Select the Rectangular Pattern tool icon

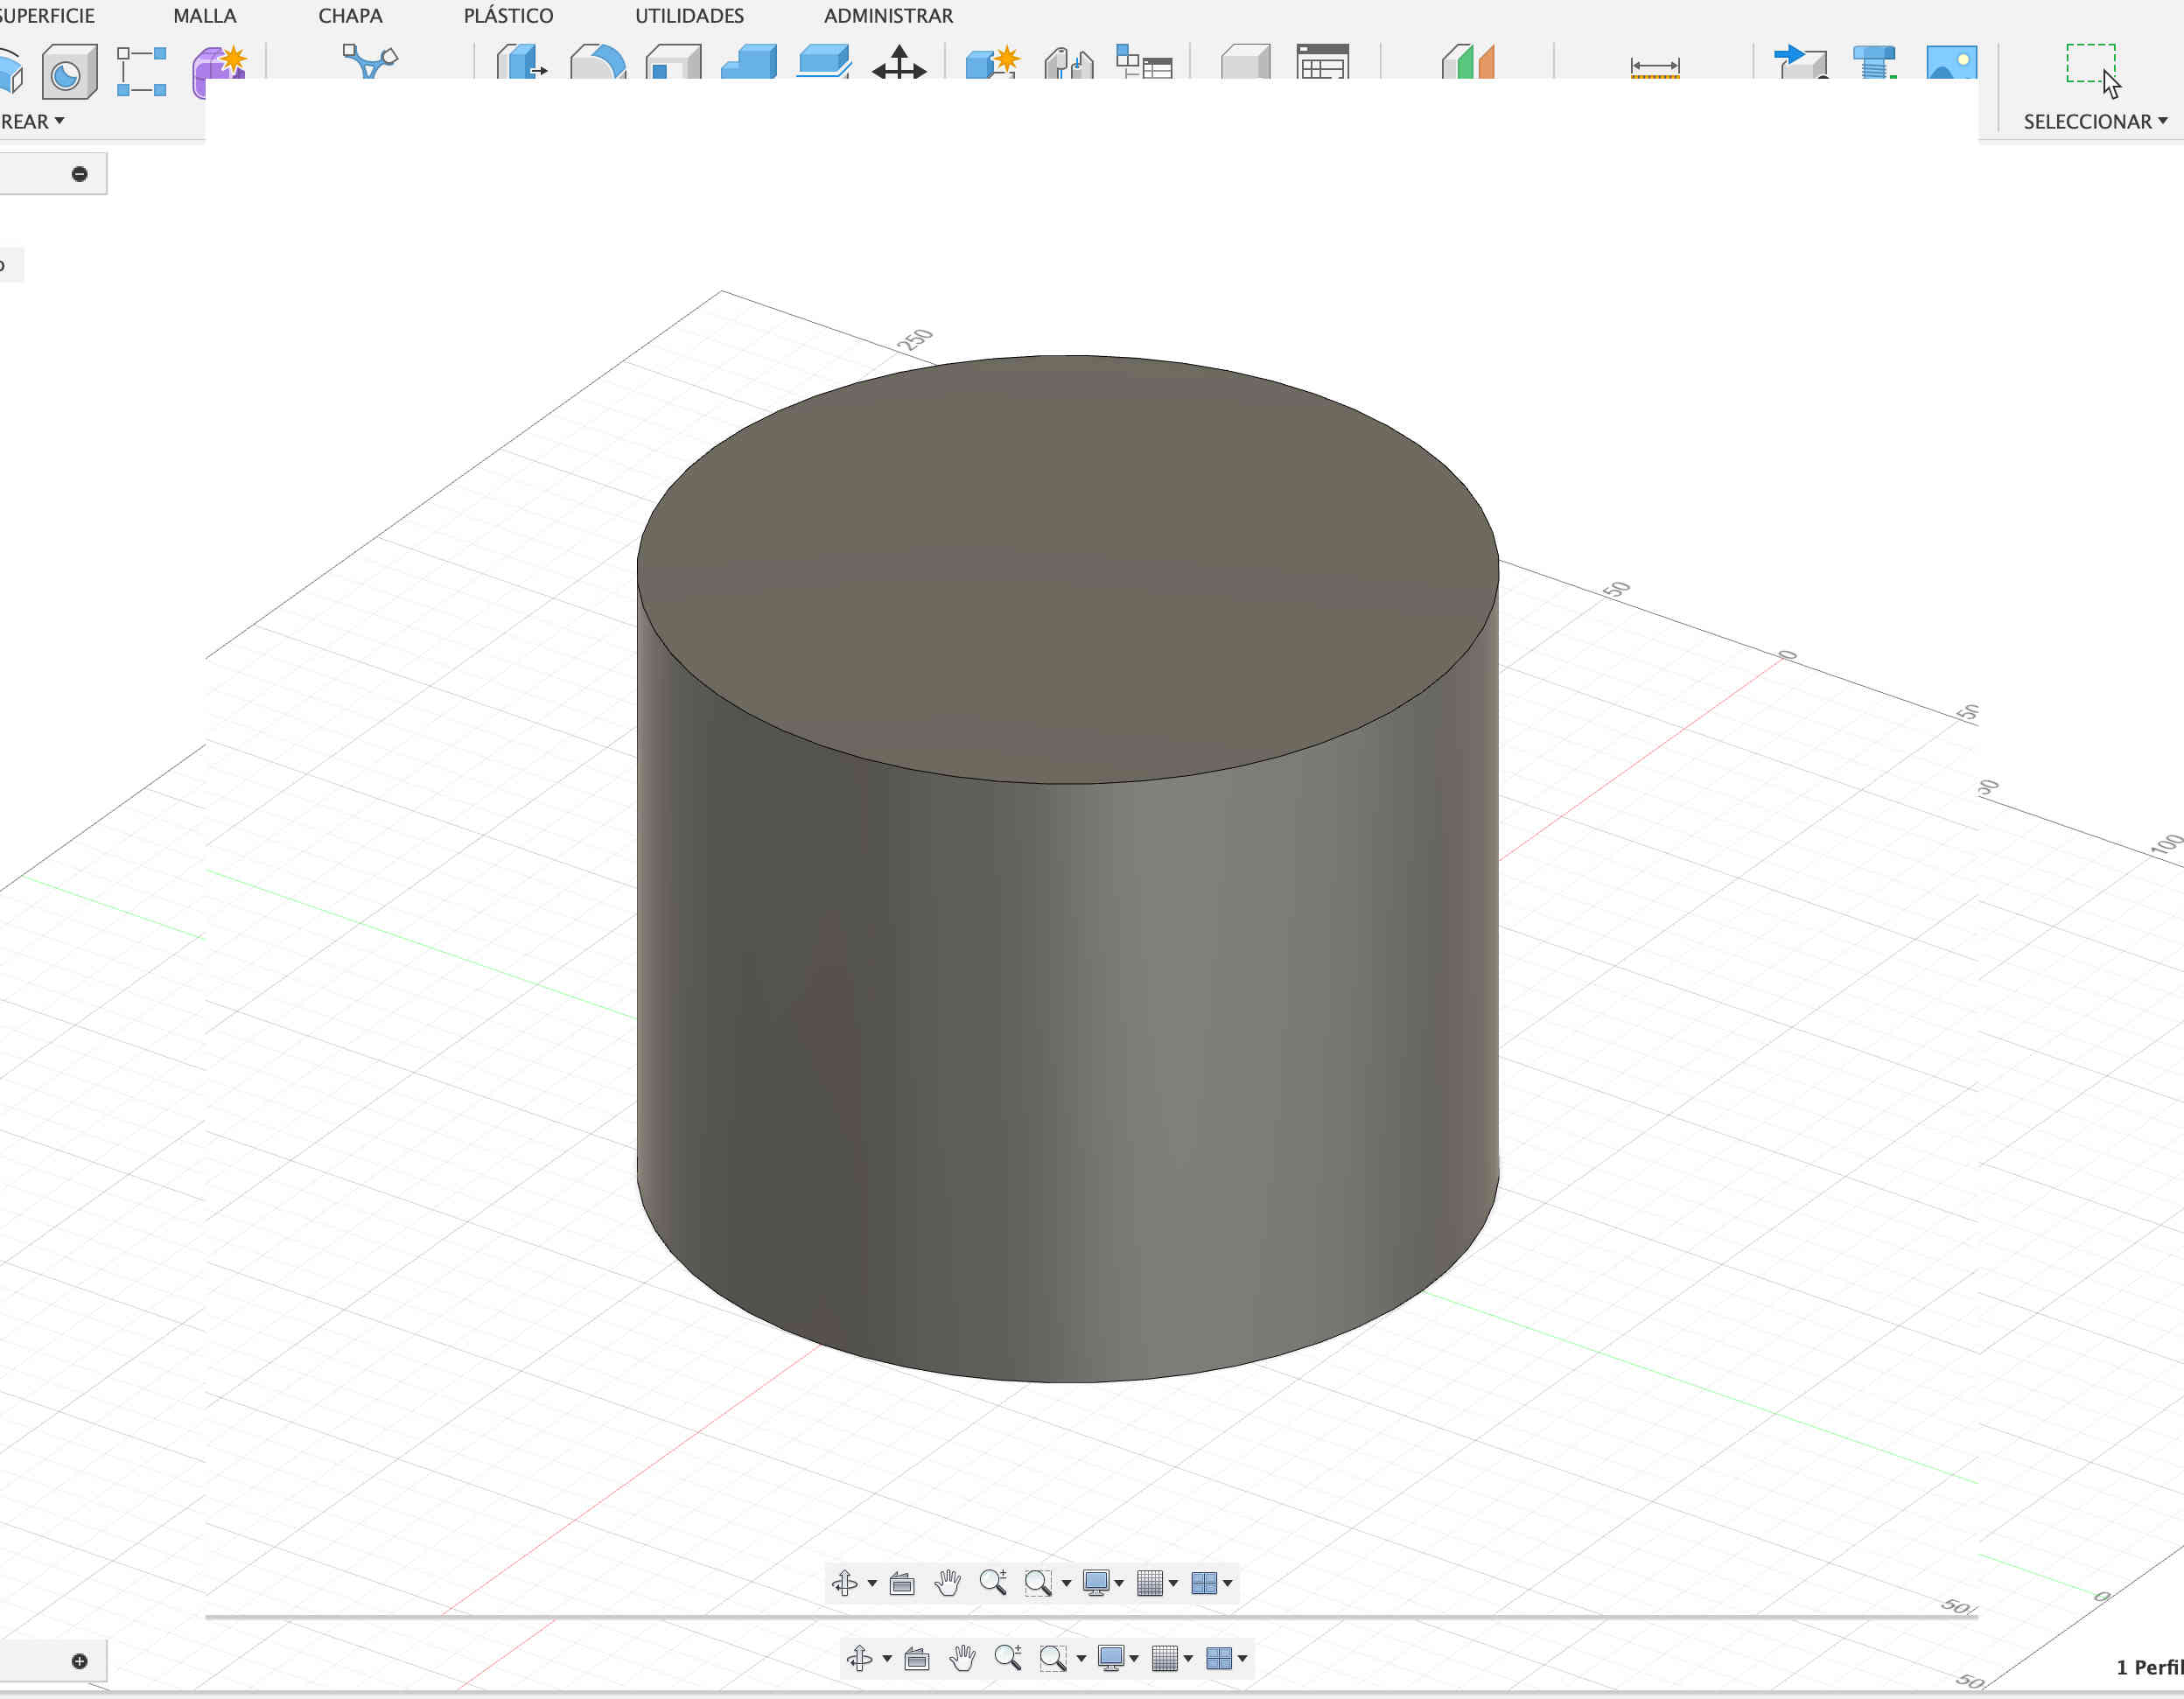click(141, 71)
